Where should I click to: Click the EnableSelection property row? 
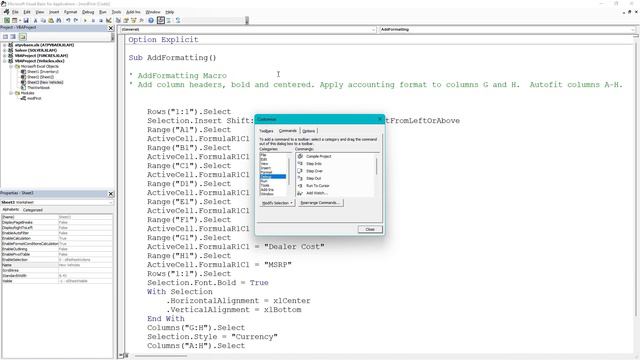[56, 260]
